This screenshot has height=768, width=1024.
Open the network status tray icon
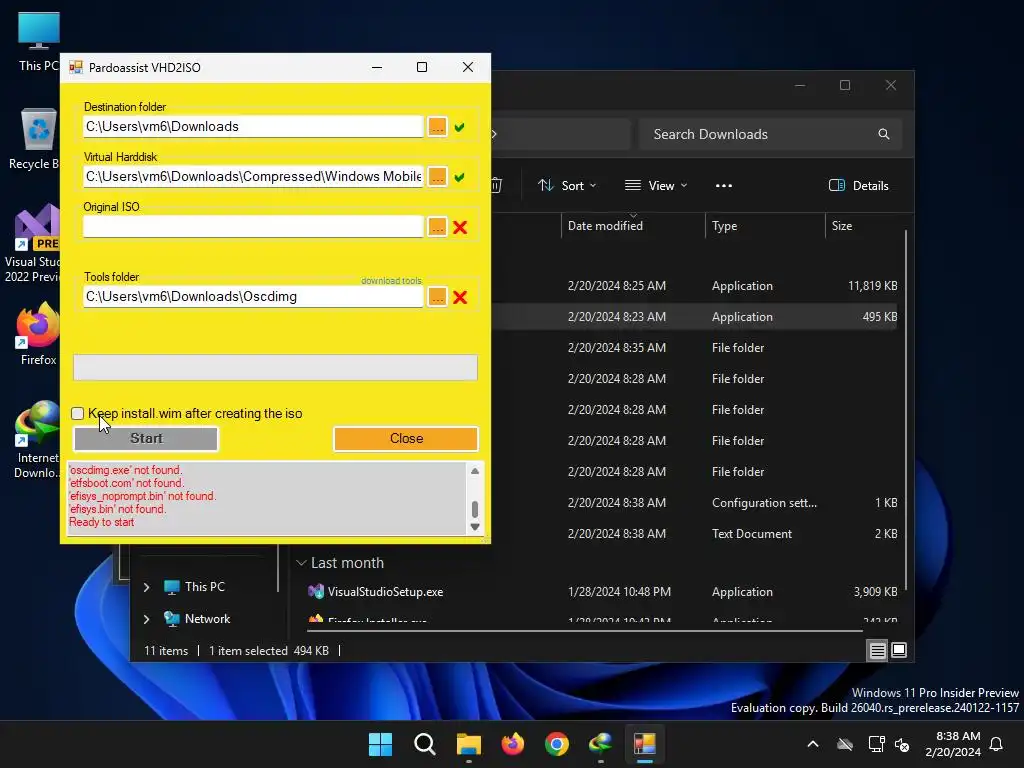876,744
